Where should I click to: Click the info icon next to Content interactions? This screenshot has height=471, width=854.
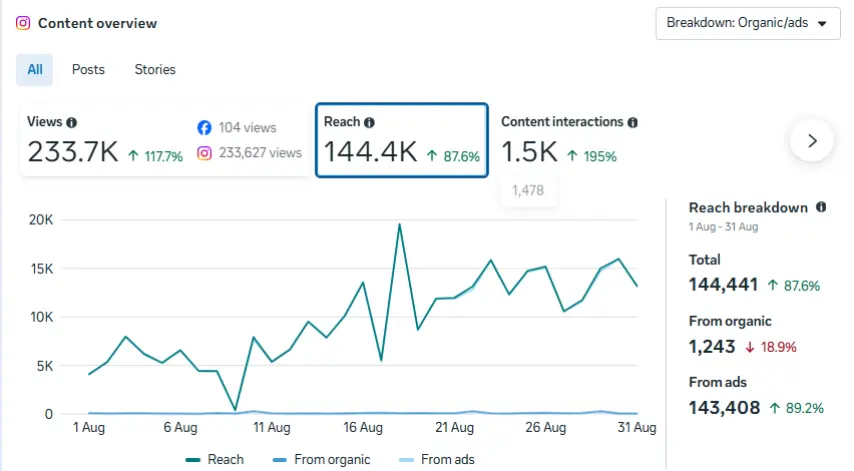[x=632, y=123]
